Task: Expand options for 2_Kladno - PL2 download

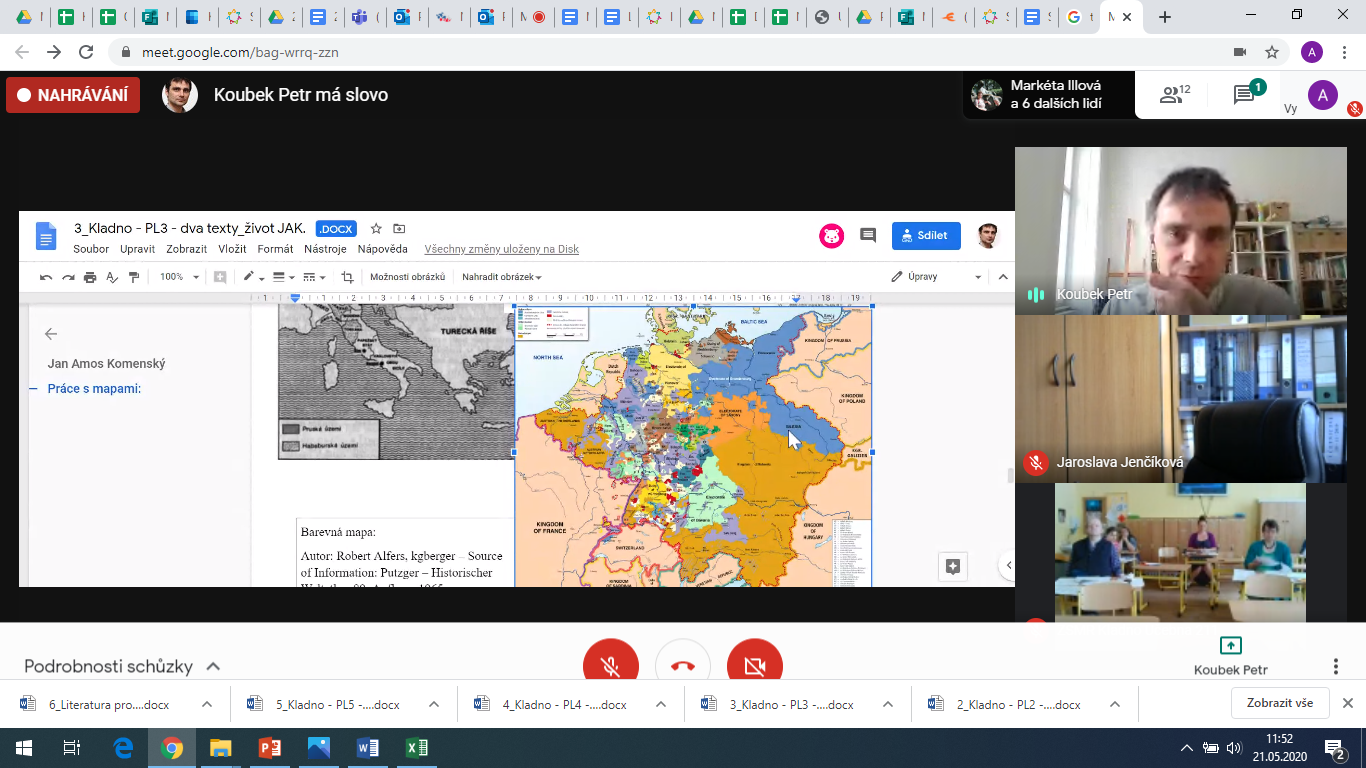Action: pyautogui.click(x=1115, y=704)
